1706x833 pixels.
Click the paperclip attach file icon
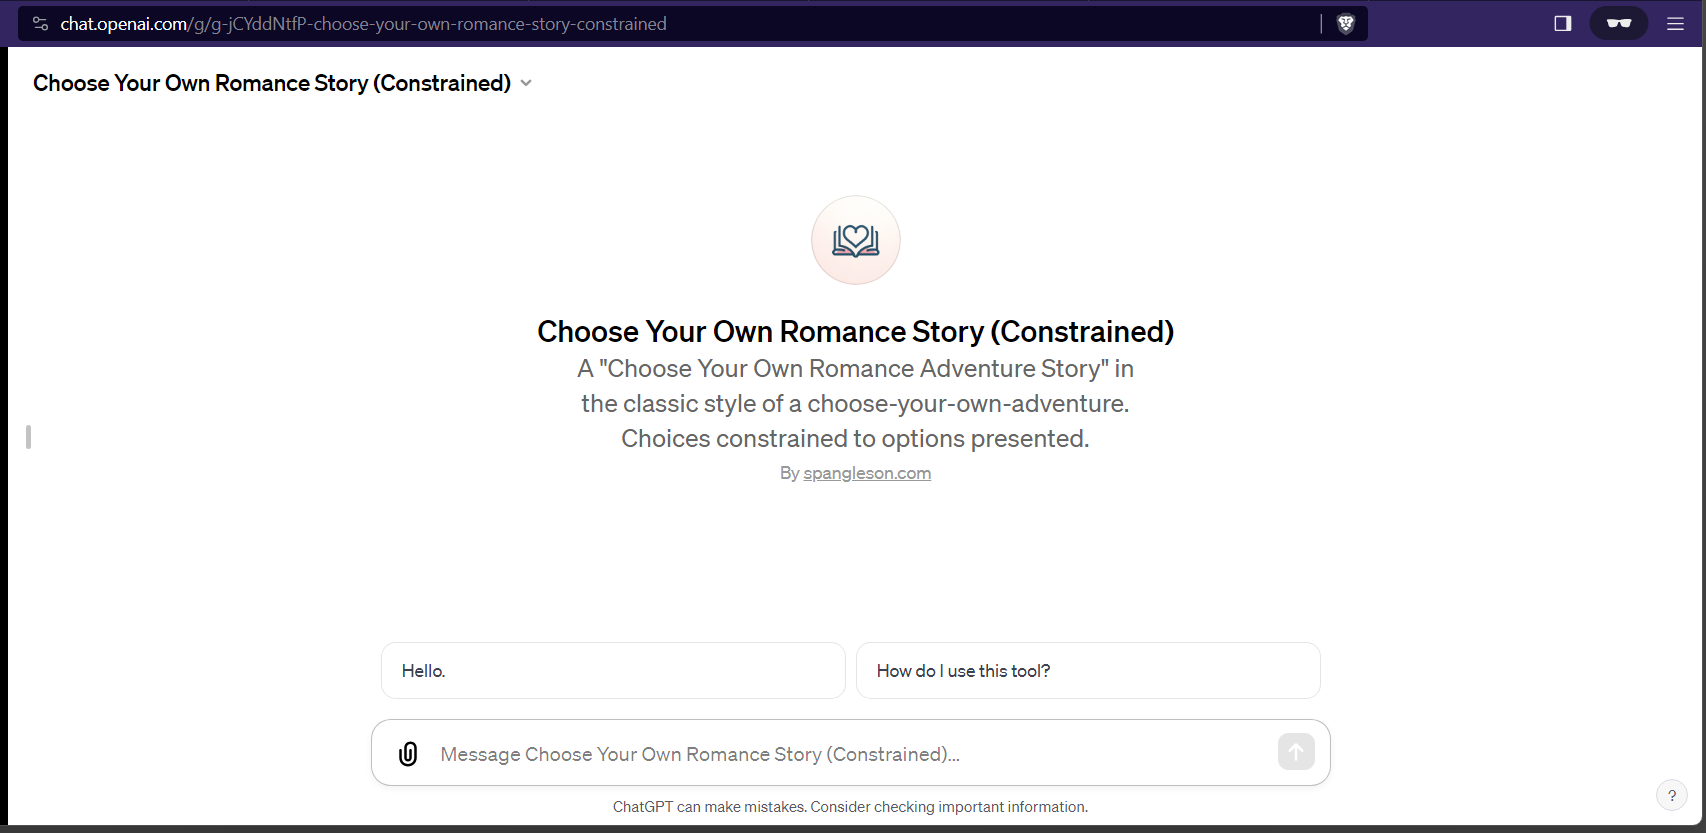[x=408, y=754]
